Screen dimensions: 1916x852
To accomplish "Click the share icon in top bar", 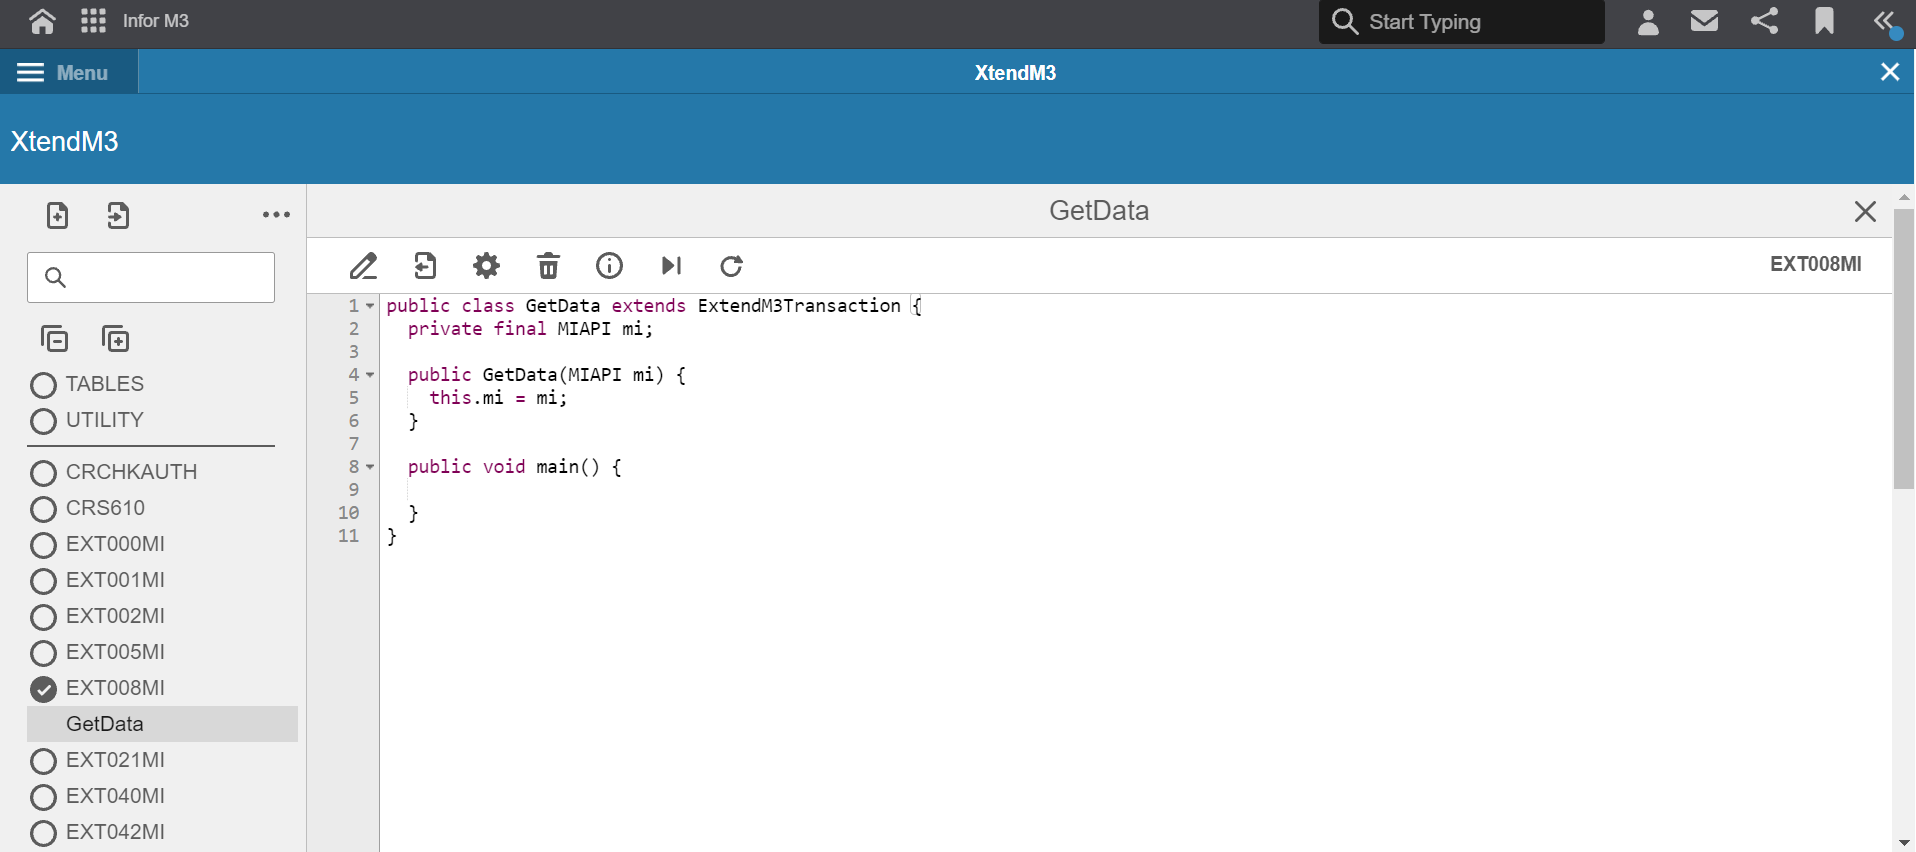I will [1764, 21].
